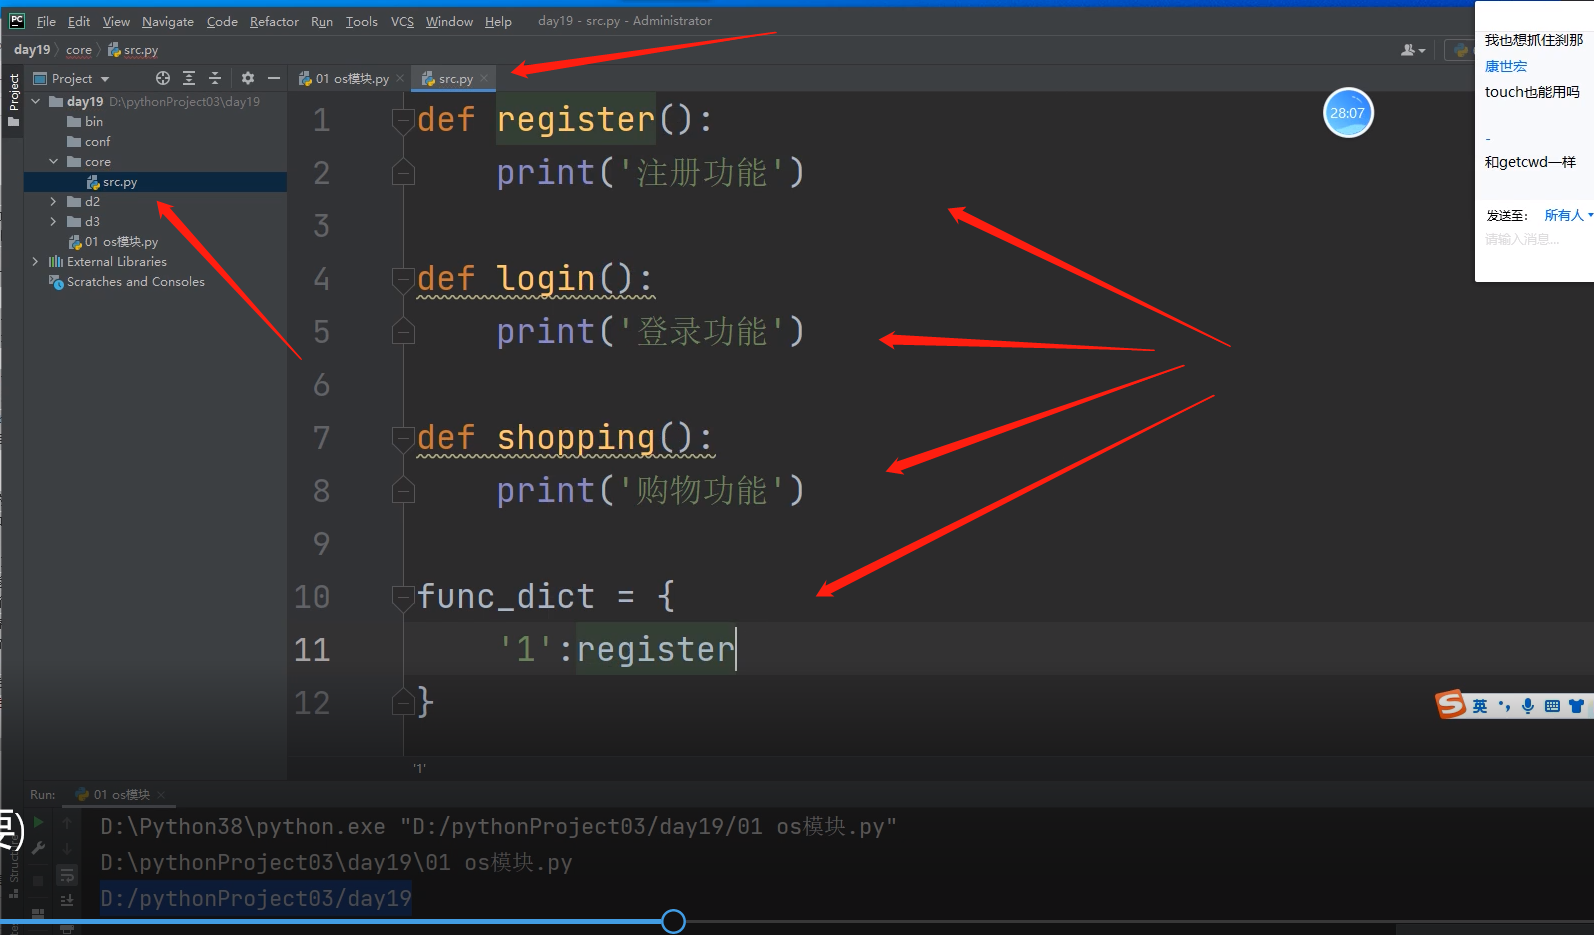Click the Project view window icon in panel header
Viewport: 1594px width, 935px height.
[x=40, y=78]
